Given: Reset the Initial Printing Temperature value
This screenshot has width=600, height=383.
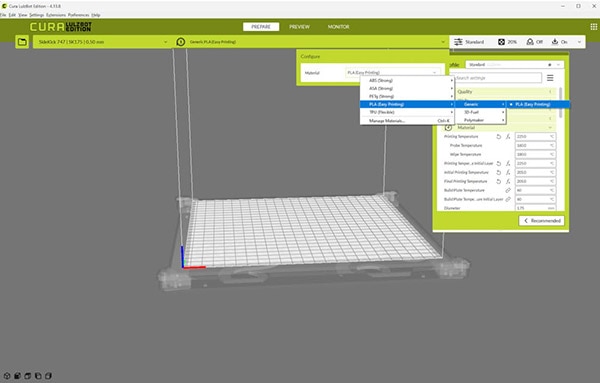Looking at the screenshot, I should [x=499, y=172].
